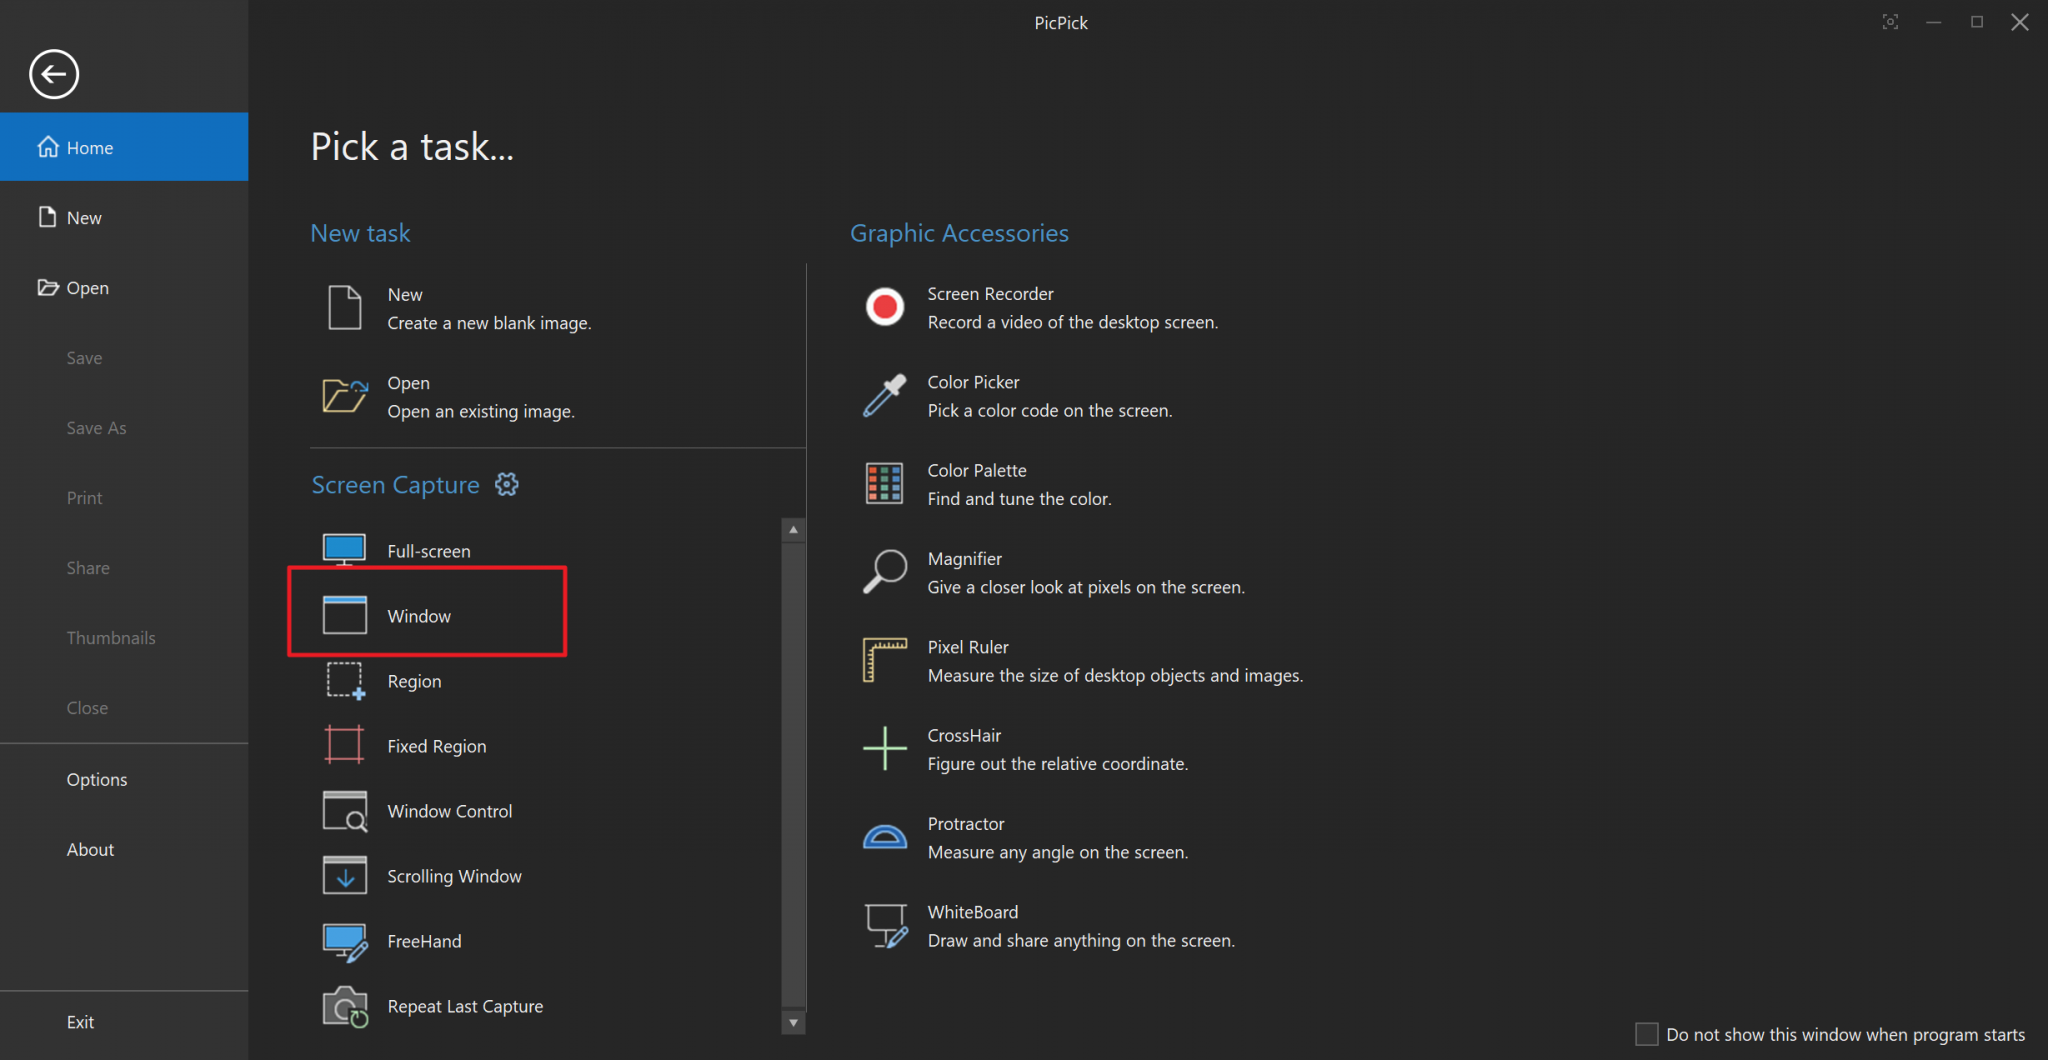The width and height of the screenshot is (2048, 1060).
Task: Choose the Region capture tool
Action: 414,681
